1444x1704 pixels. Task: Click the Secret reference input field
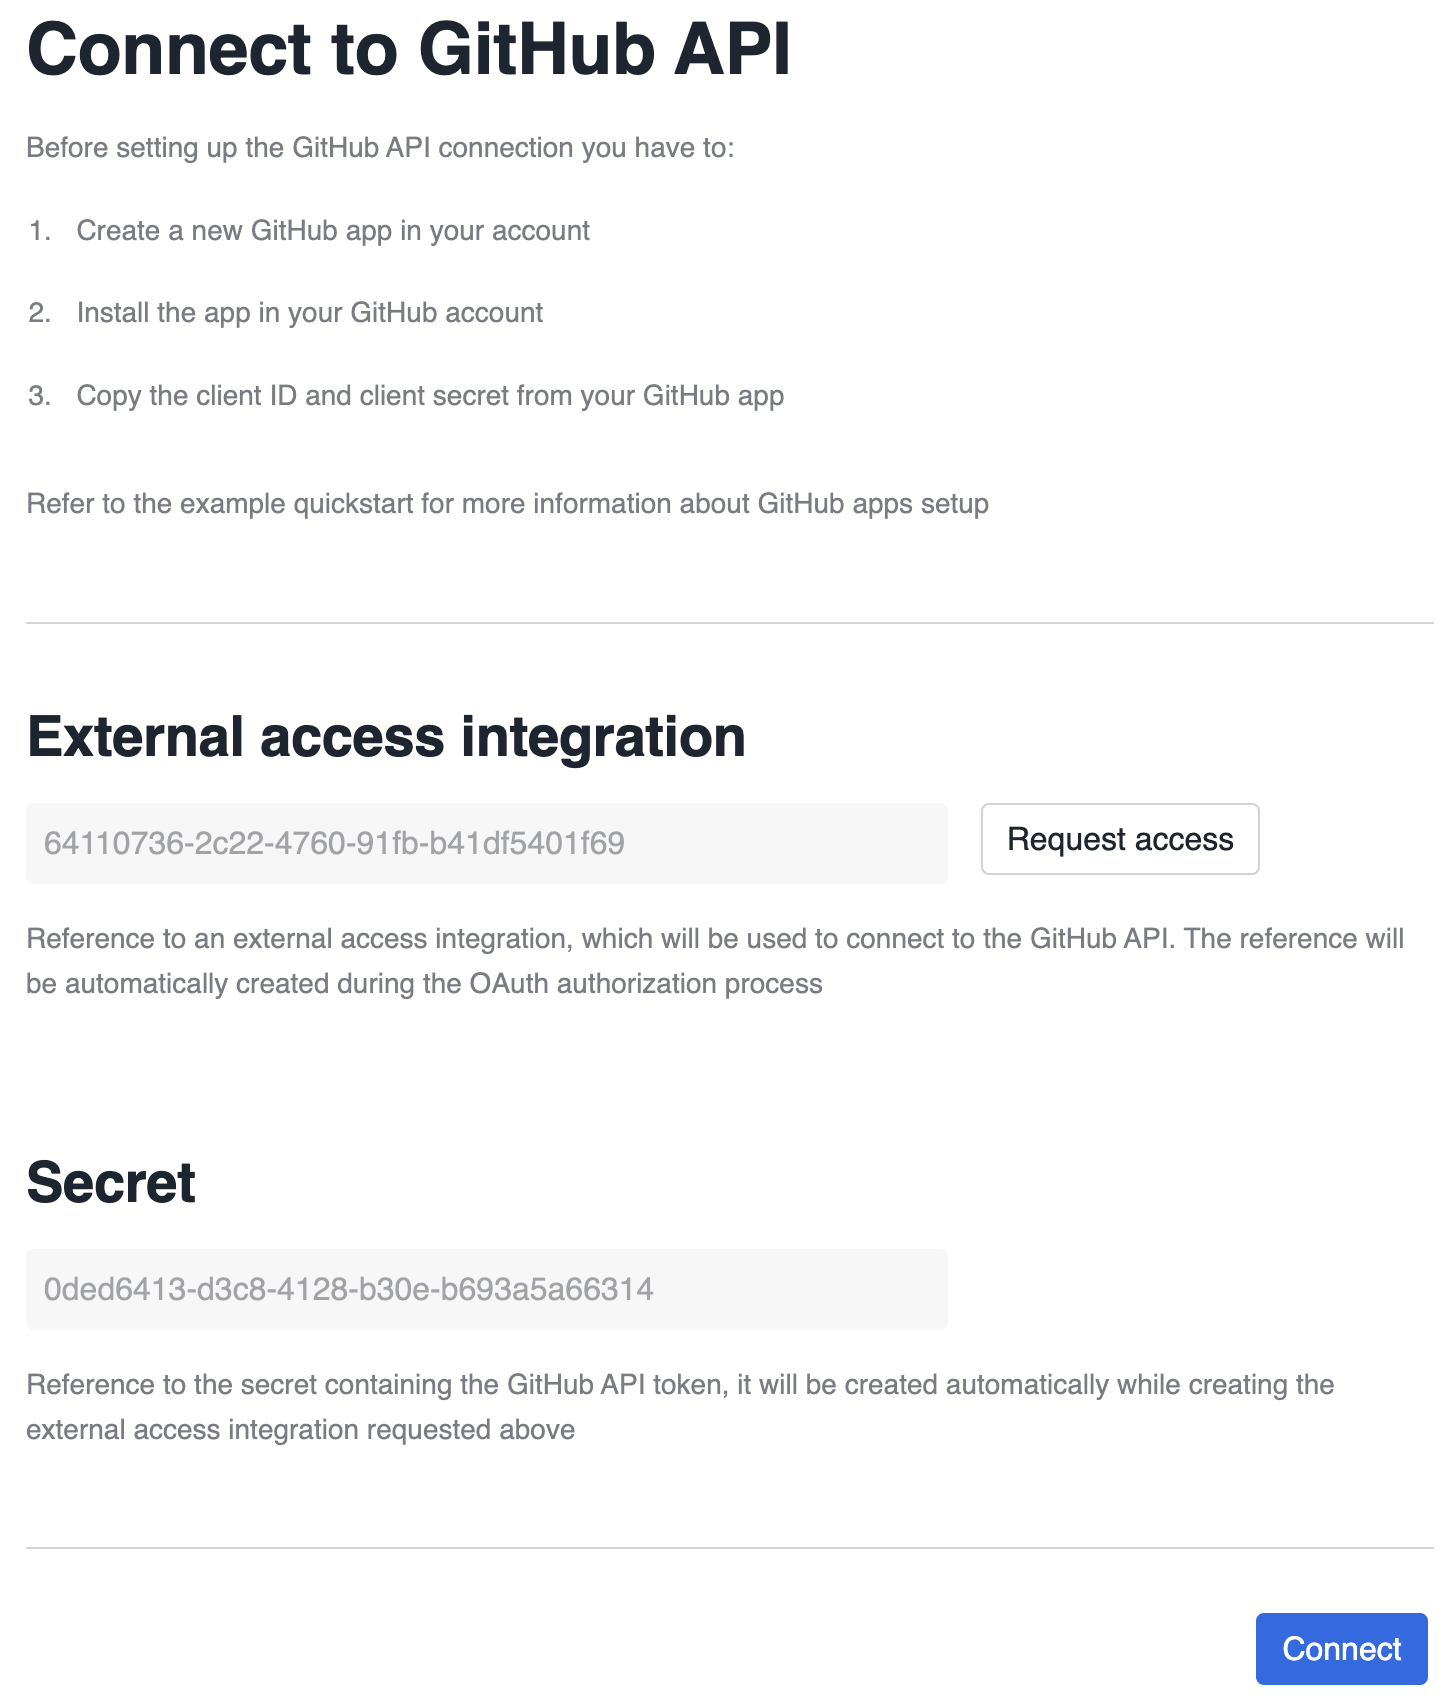pos(486,1289)
